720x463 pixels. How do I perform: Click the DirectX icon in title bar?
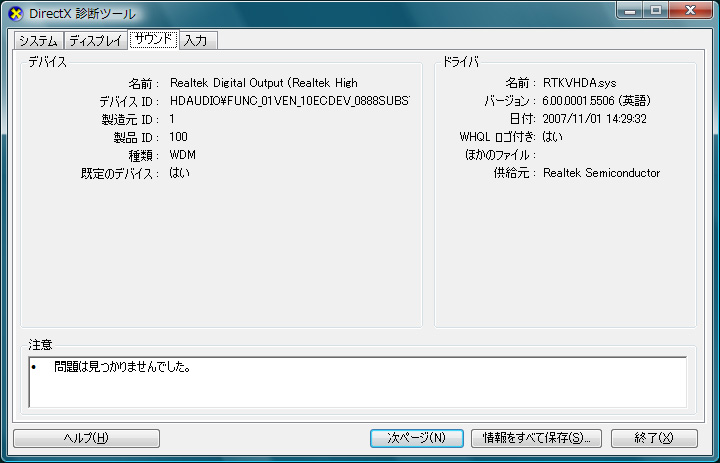[x=16, y=14]
